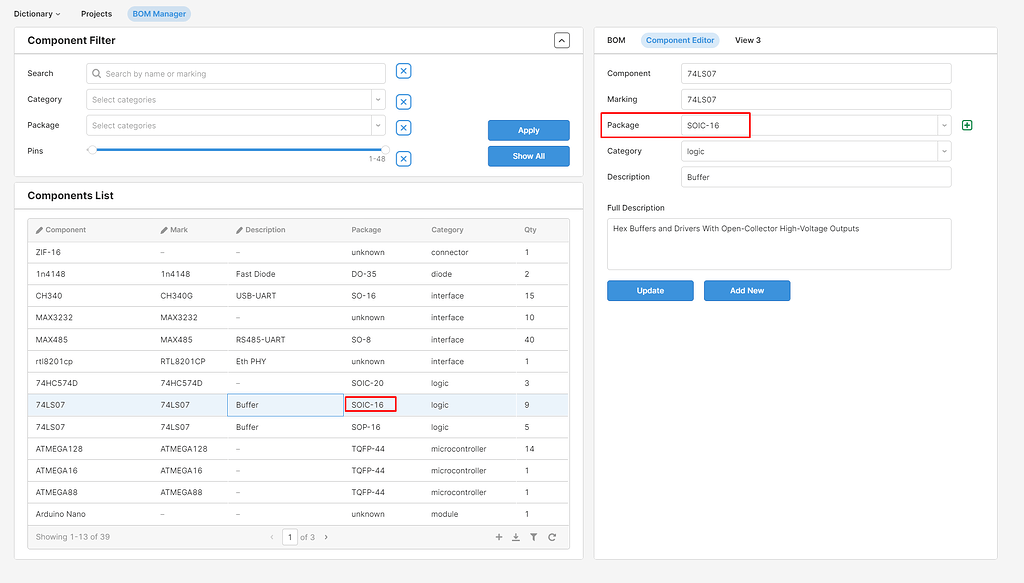Click the add component plus icon below the table

pos(499,537)
